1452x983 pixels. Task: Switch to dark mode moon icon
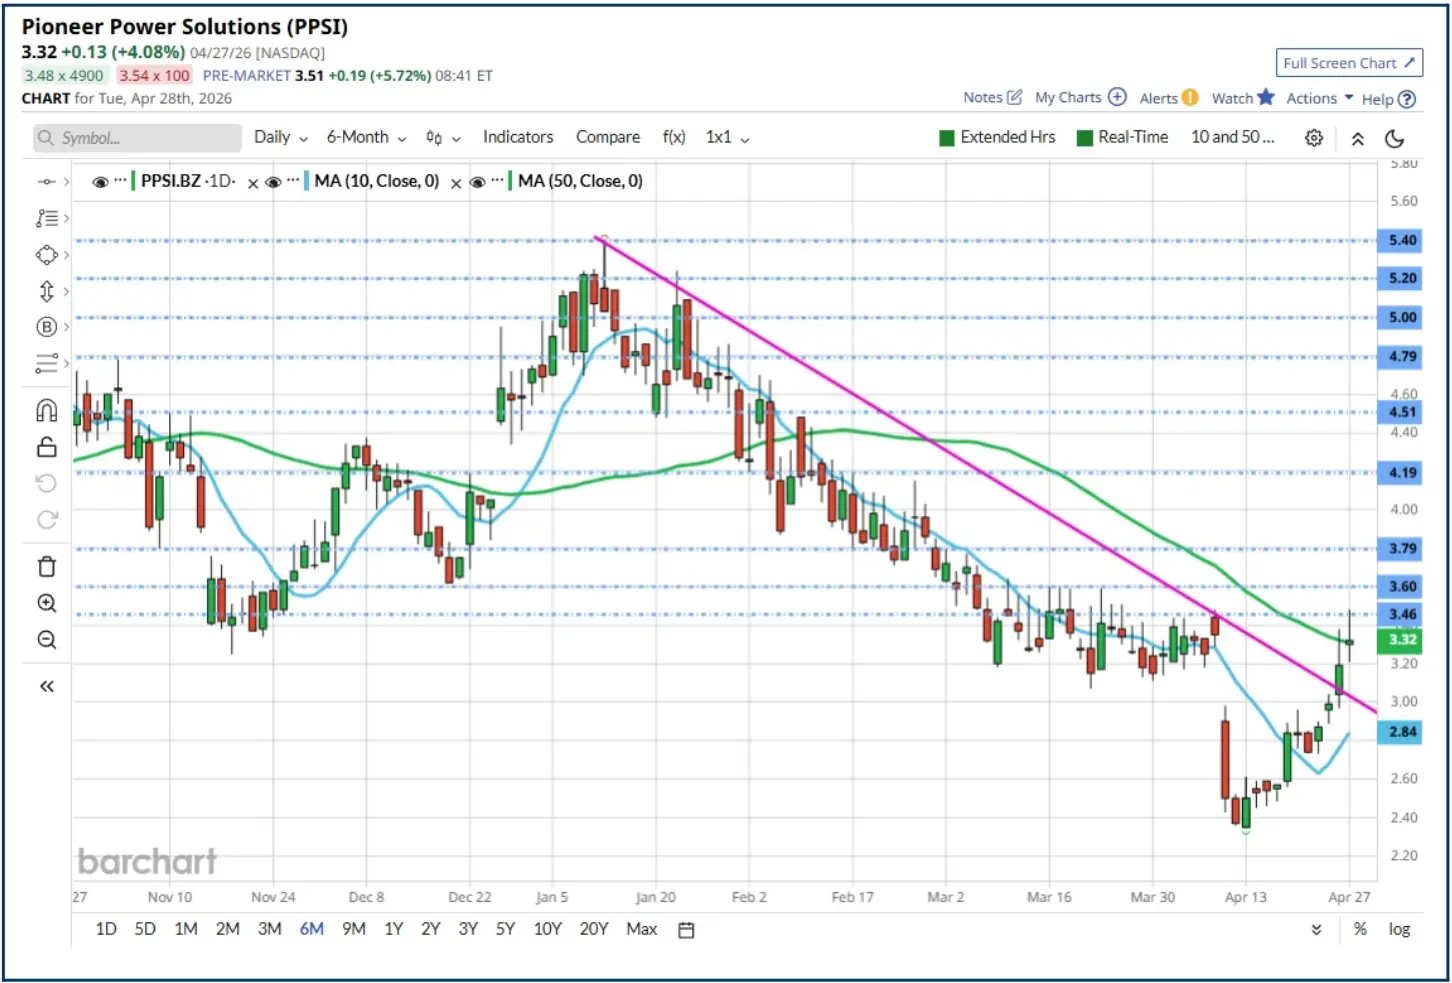coord(1395,138)
